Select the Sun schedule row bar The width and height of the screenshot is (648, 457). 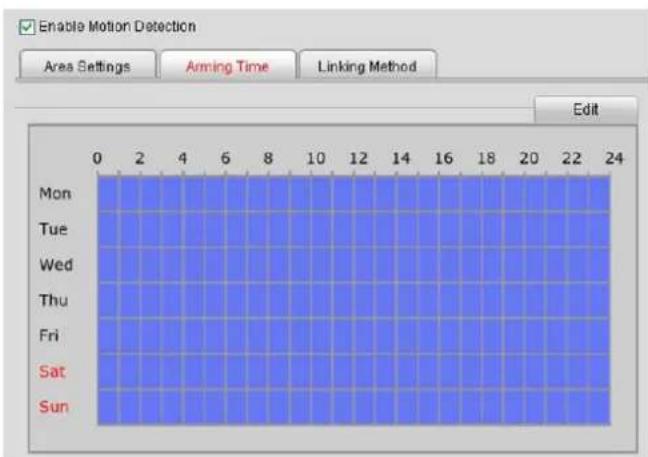pyautogui.click(x=354, y=407)
